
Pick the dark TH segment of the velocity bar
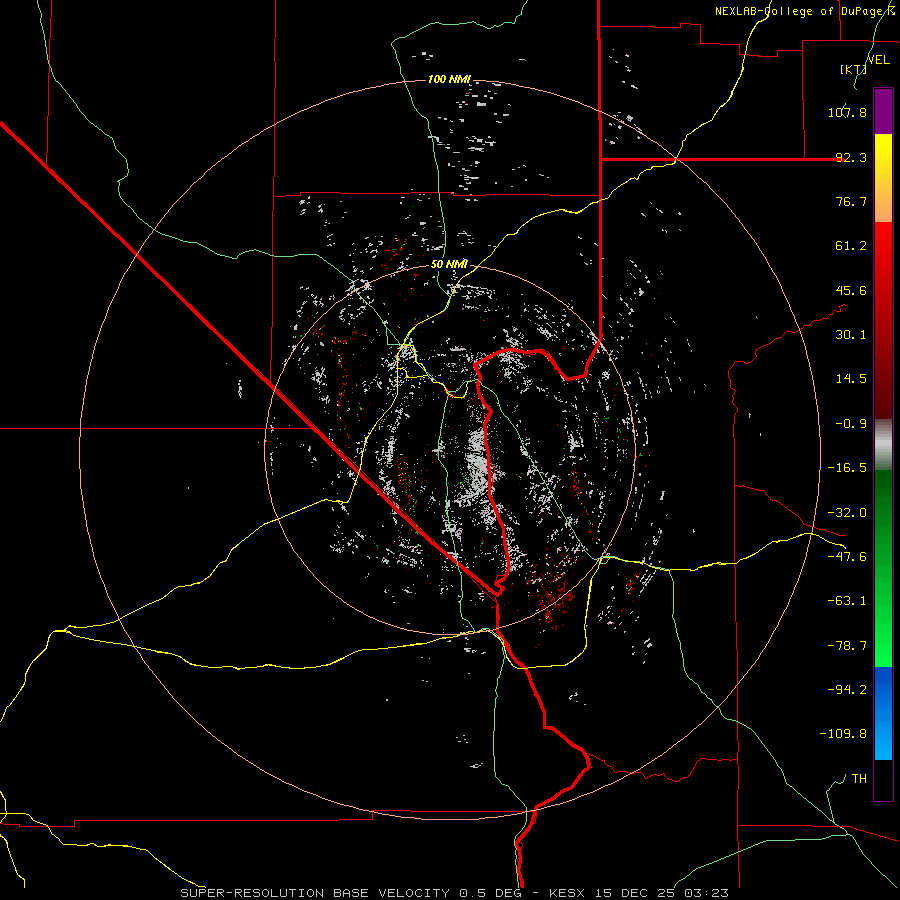(883, 779)
